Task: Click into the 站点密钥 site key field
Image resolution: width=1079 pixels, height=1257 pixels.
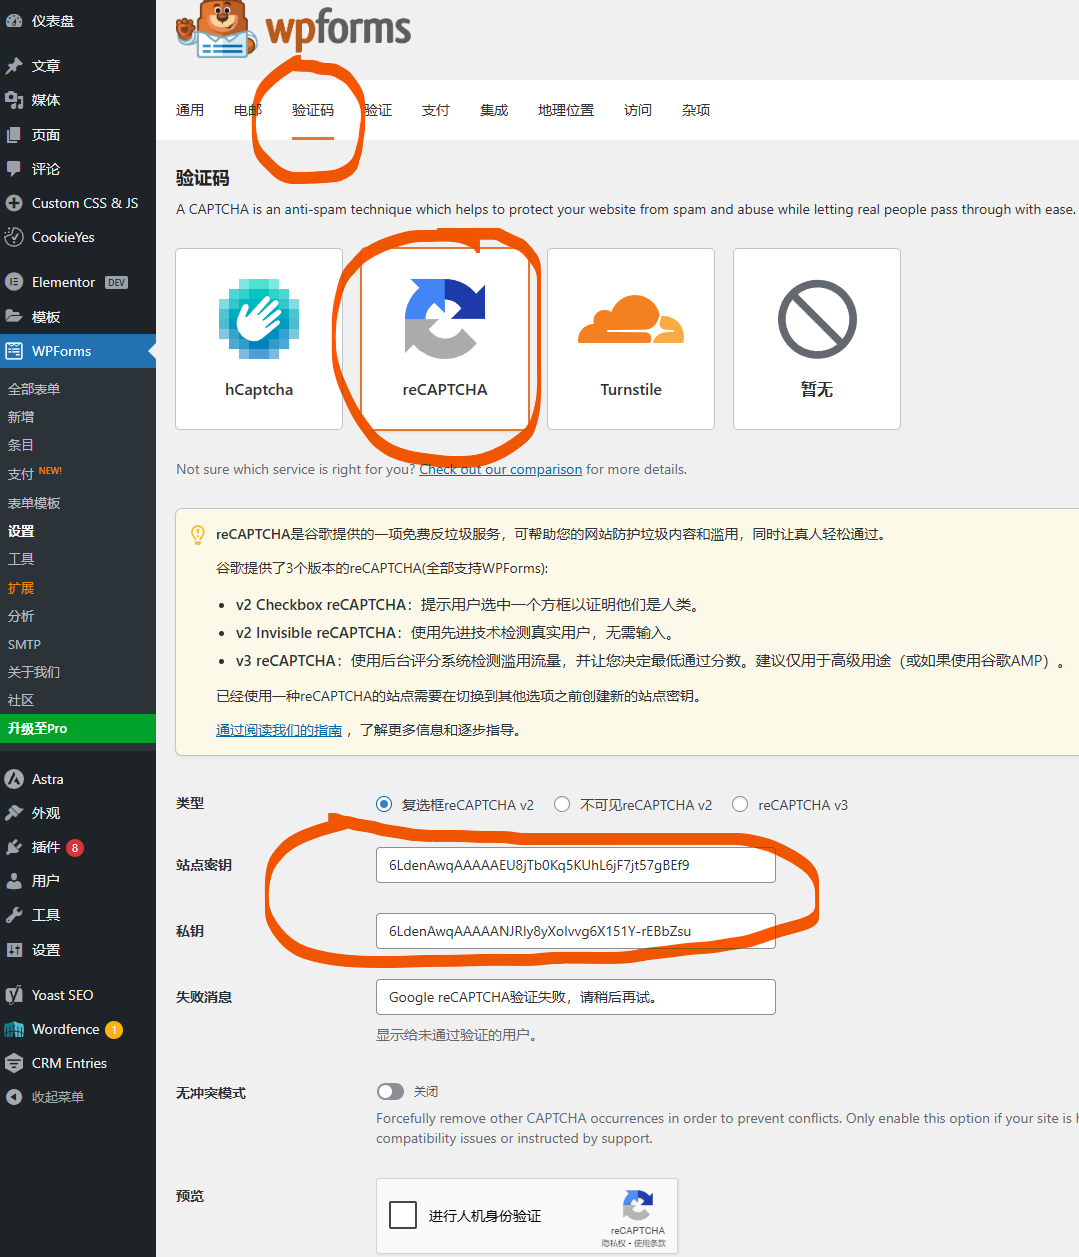Action: click(x=575, y=865)
